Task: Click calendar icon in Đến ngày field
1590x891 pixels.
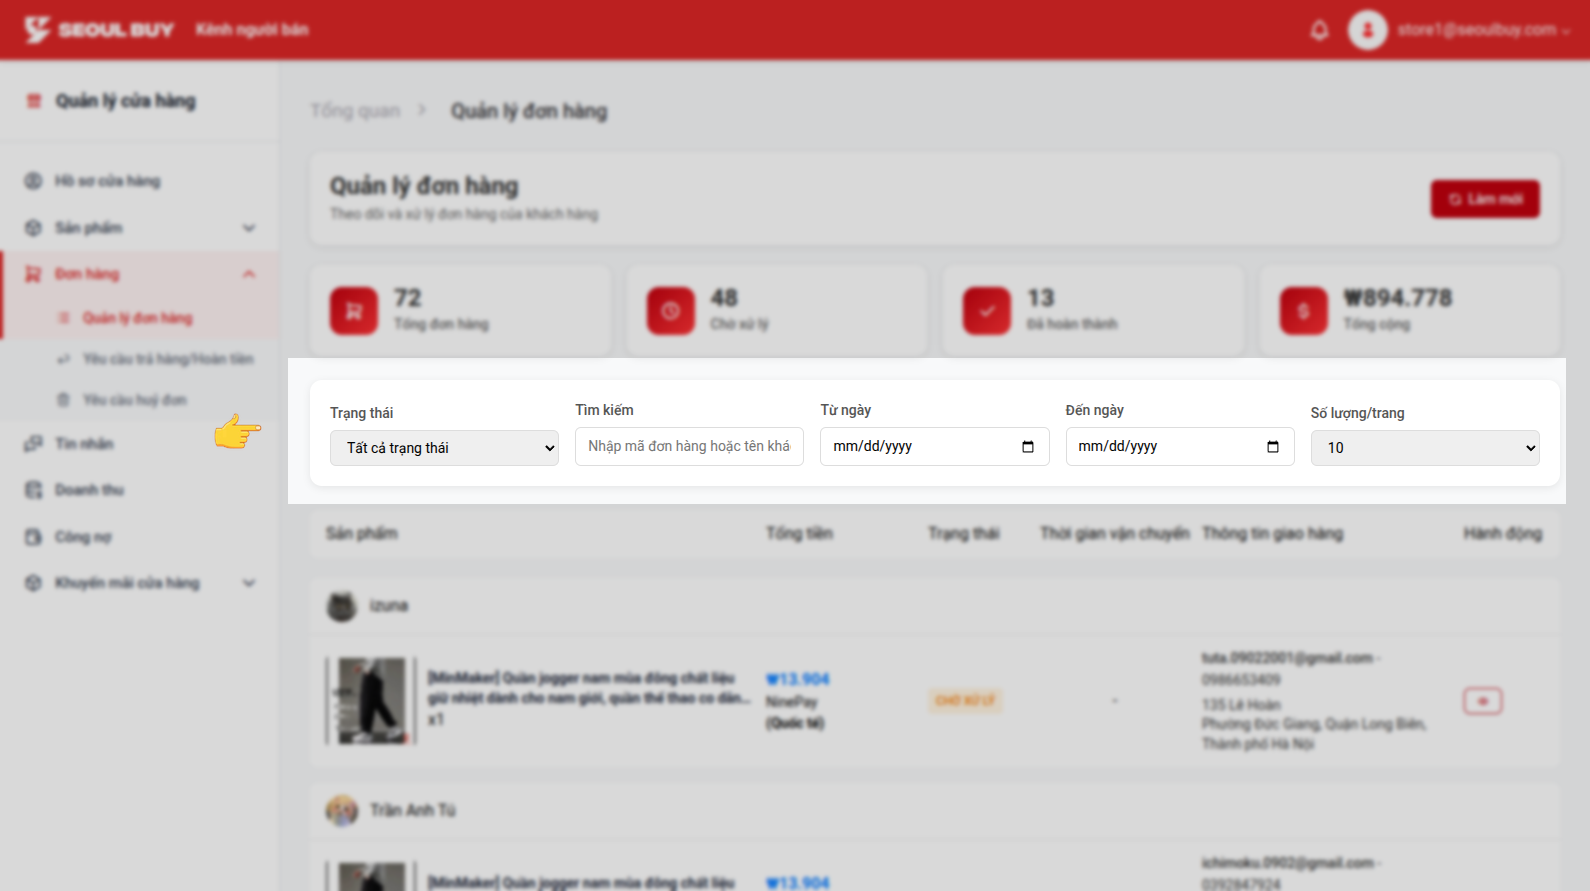Action: tap(1272, 447)
